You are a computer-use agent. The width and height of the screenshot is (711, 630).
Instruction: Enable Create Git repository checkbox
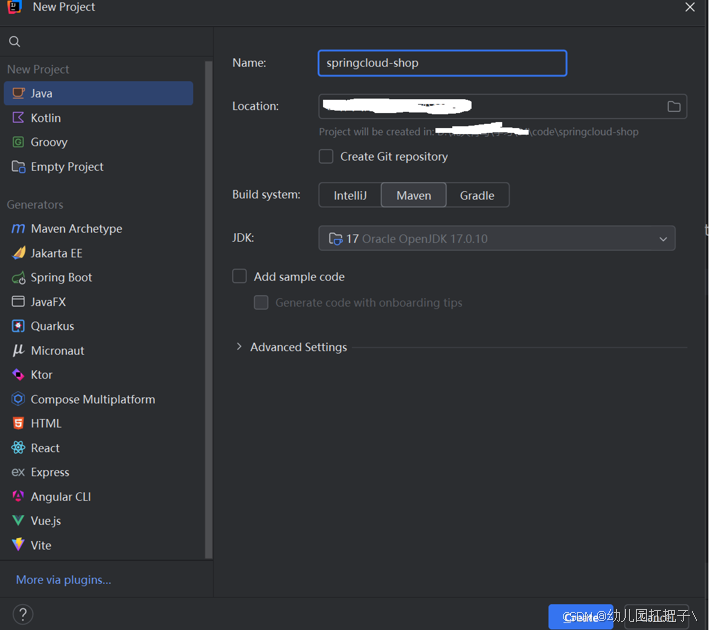pyautogui.click(x=326, y=156)
